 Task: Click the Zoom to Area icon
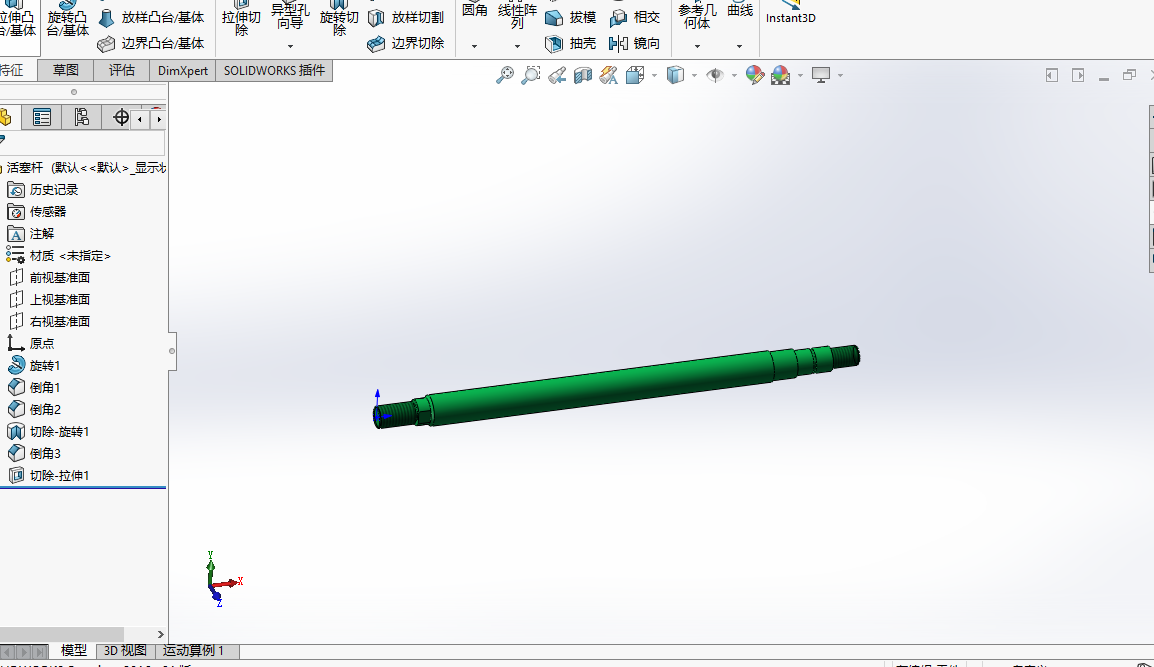(531, 75)
